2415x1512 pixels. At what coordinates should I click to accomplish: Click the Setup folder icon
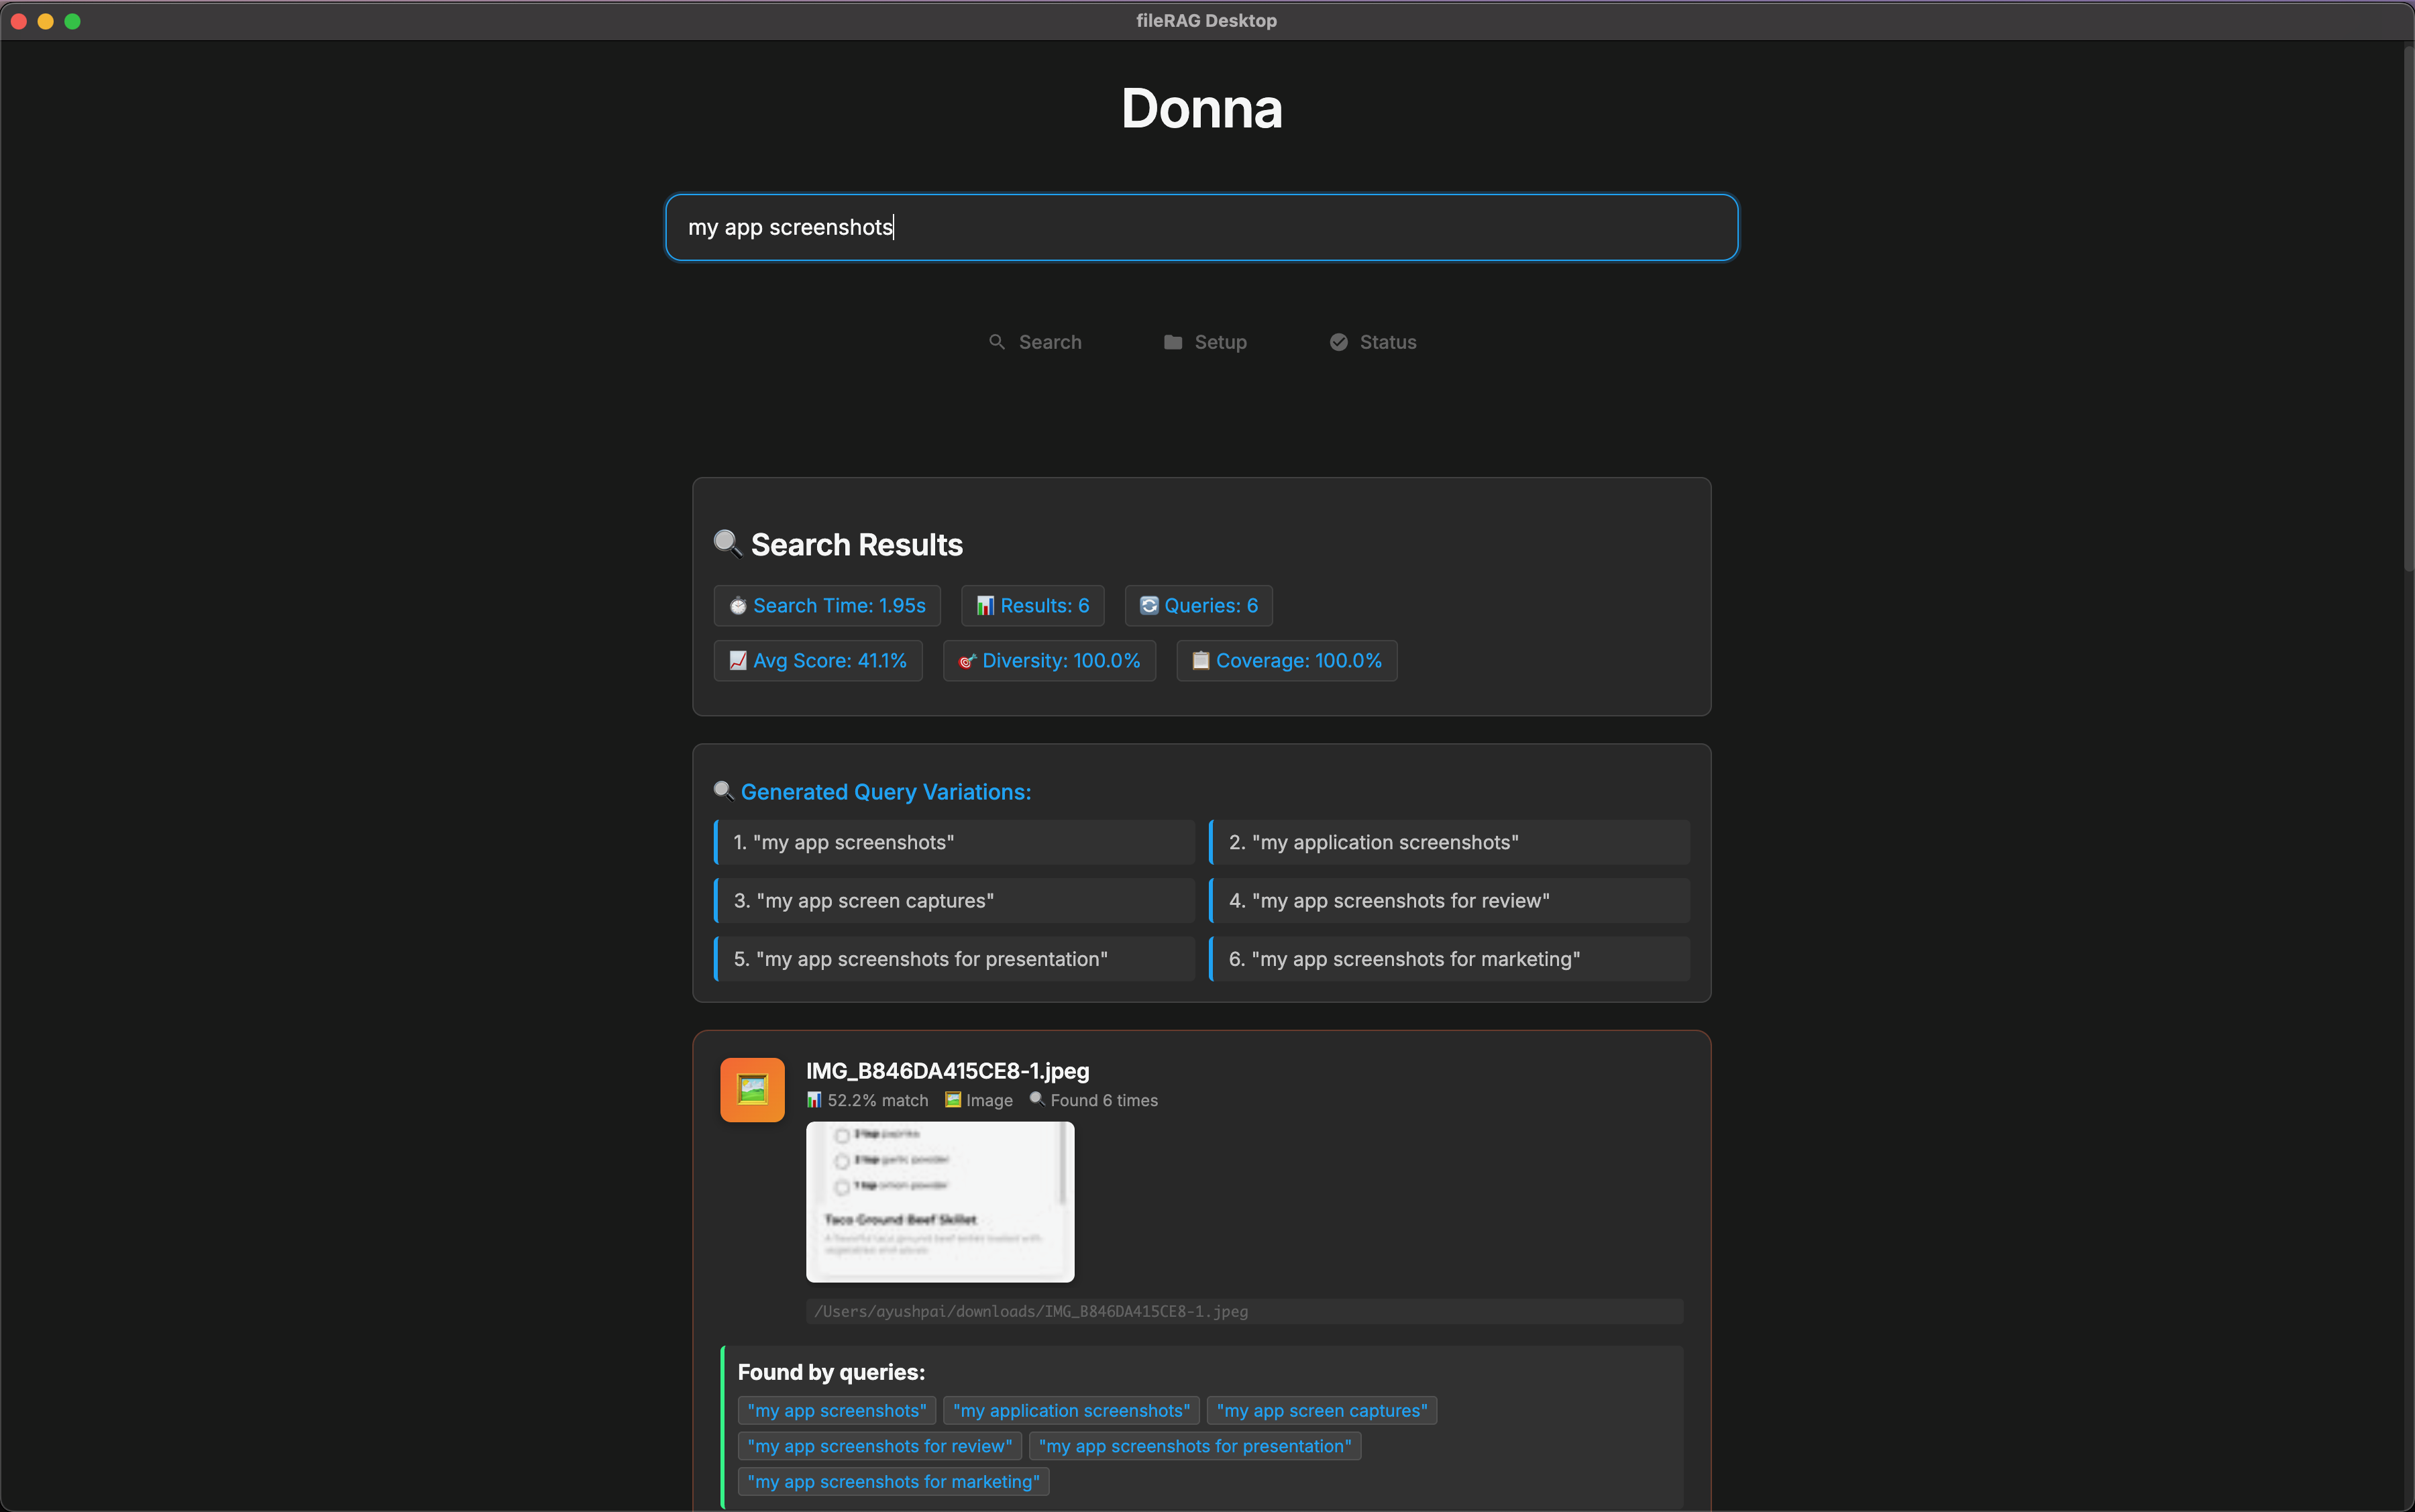(x=1172, y=342)
